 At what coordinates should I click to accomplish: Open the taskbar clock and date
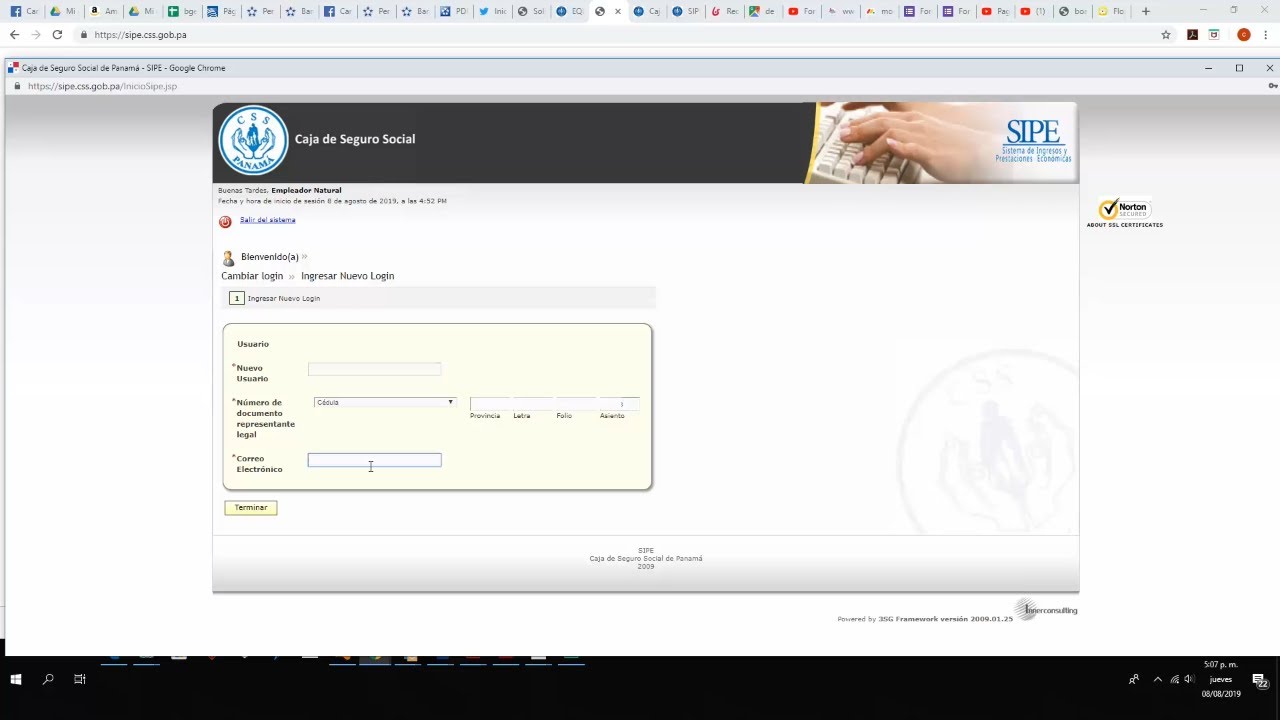click(1221, 679)
